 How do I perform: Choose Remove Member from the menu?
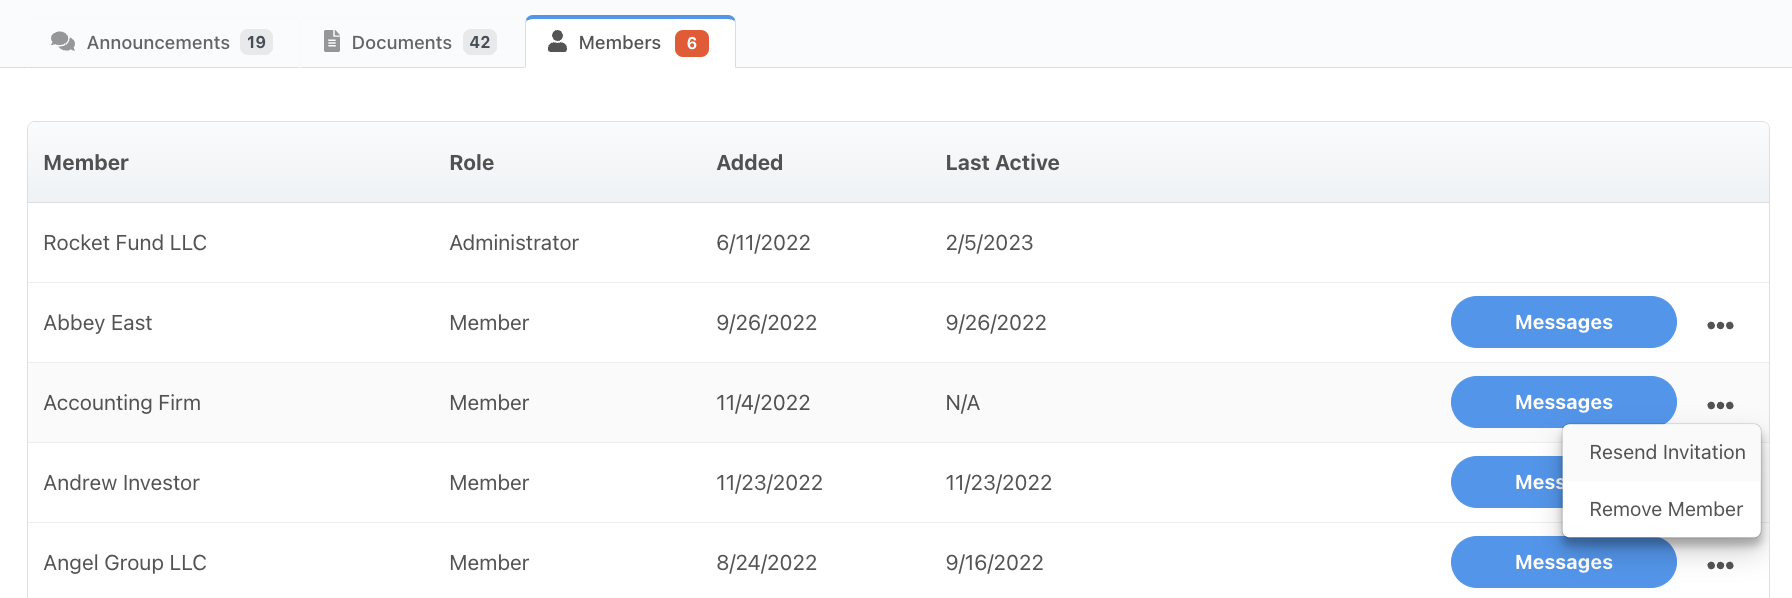(1666, 509)
